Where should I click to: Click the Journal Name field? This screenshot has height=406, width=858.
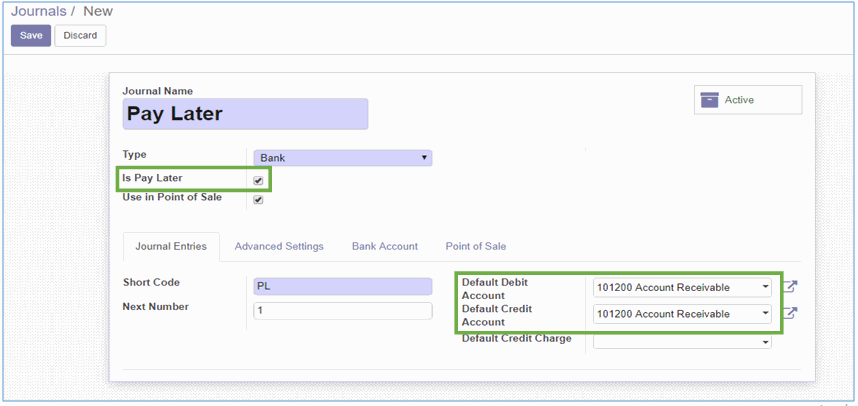click(245, 114)
